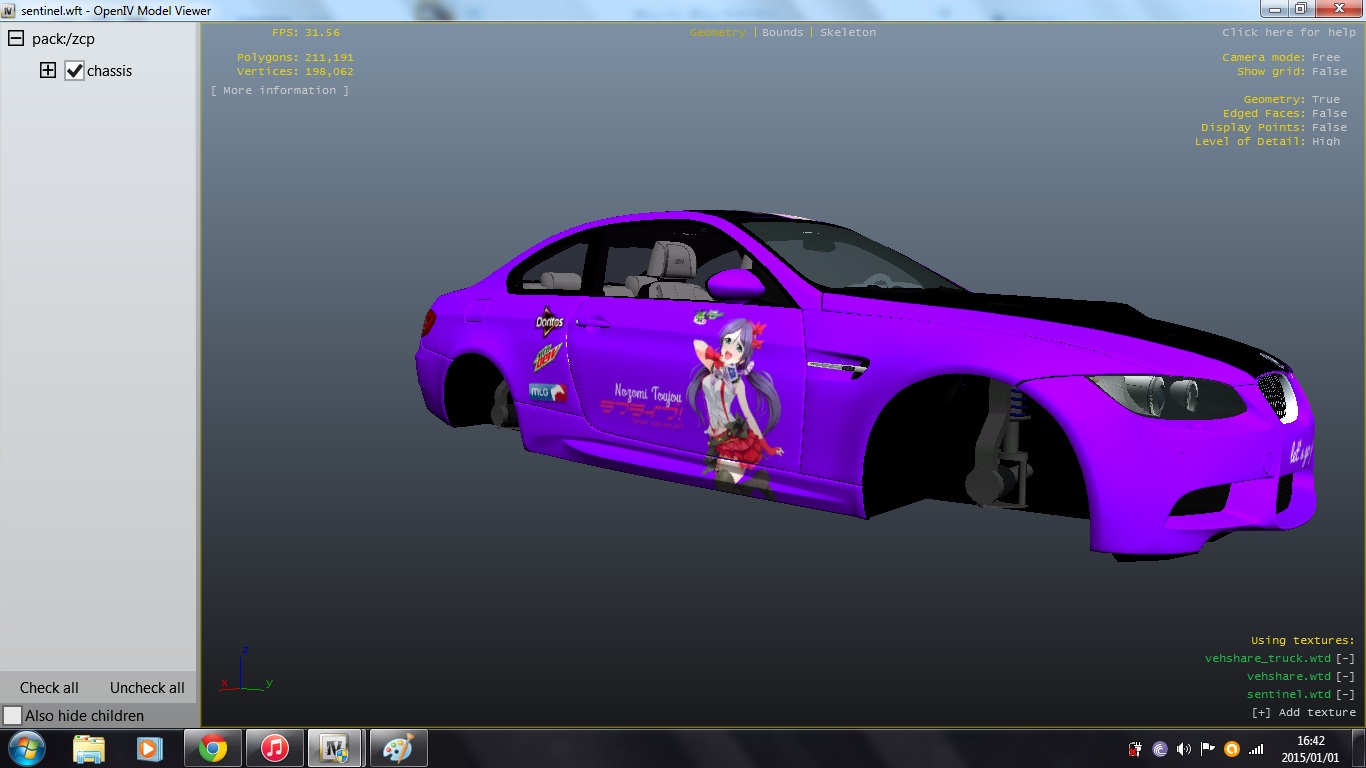Click the power battery tray icon
The height and width of the screenshot is (768, 1366).
click(1135, 748)
